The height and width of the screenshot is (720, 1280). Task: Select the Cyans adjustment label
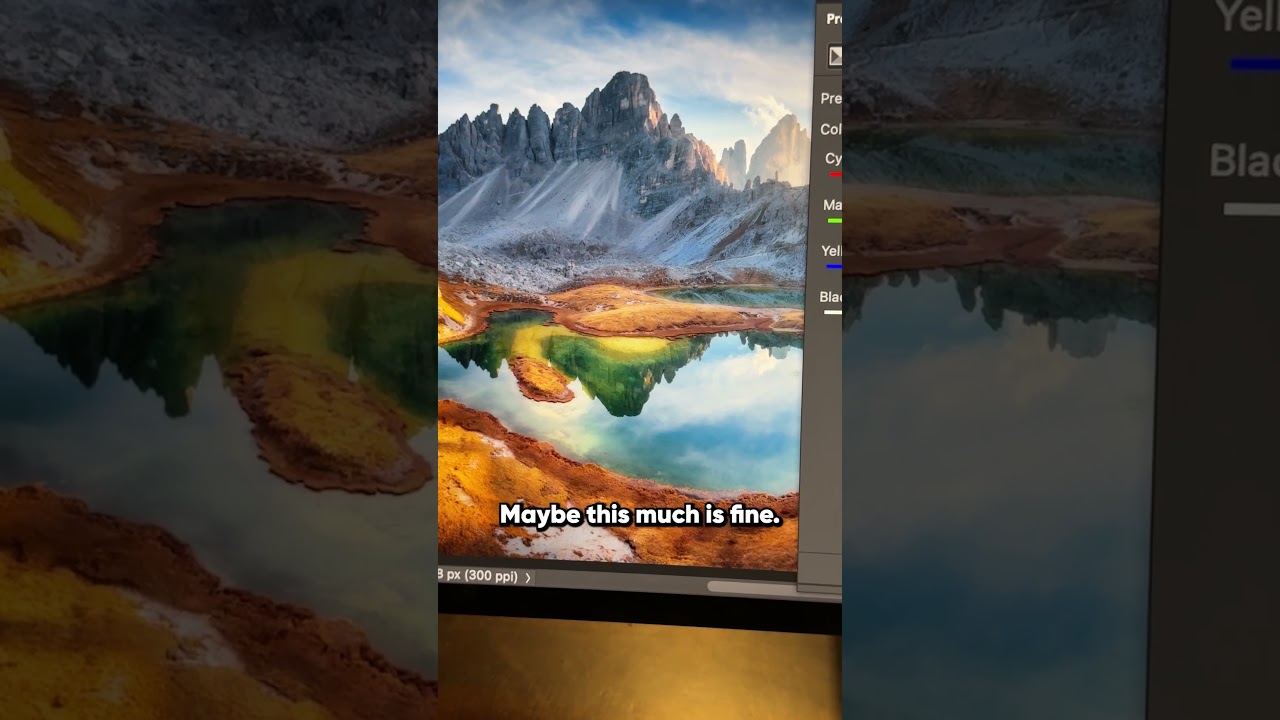pos(832,160)
